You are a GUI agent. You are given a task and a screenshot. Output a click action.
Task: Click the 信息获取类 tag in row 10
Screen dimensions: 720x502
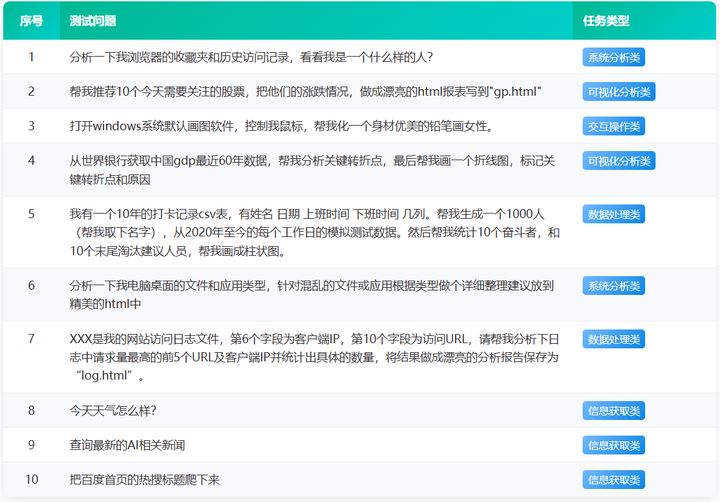[613, 479]
